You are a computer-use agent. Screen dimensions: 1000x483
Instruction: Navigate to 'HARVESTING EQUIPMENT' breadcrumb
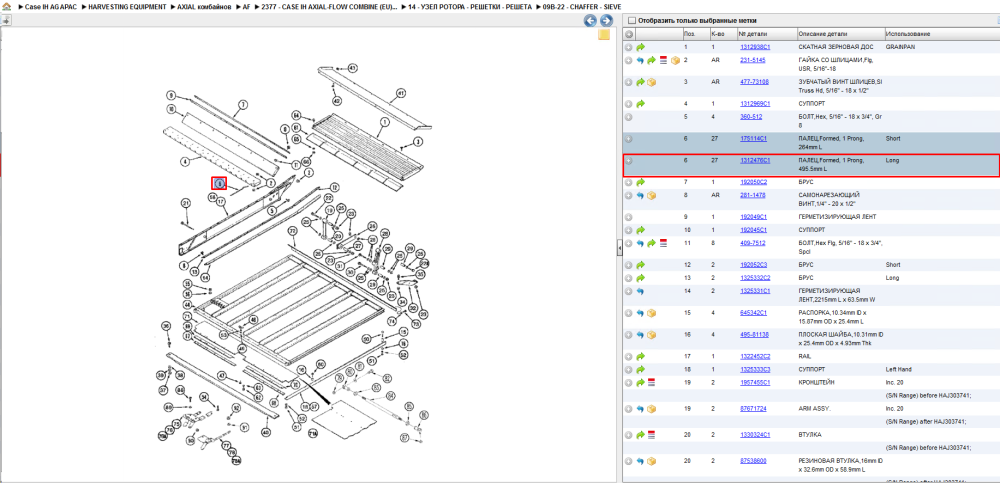click(x=125, y=6)
